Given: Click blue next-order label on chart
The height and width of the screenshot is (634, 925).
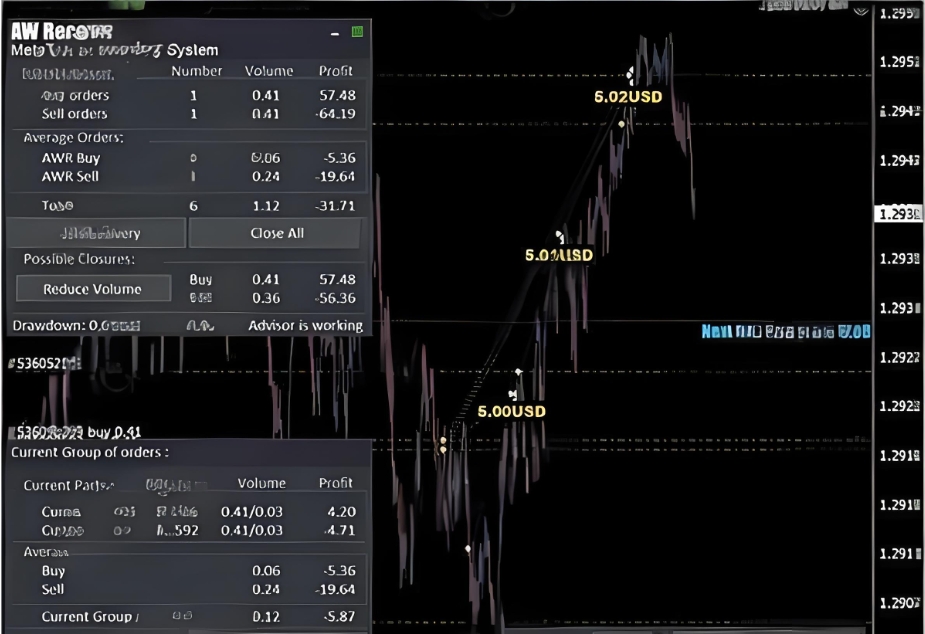Looking at the screenshot, I should [786, 331].
